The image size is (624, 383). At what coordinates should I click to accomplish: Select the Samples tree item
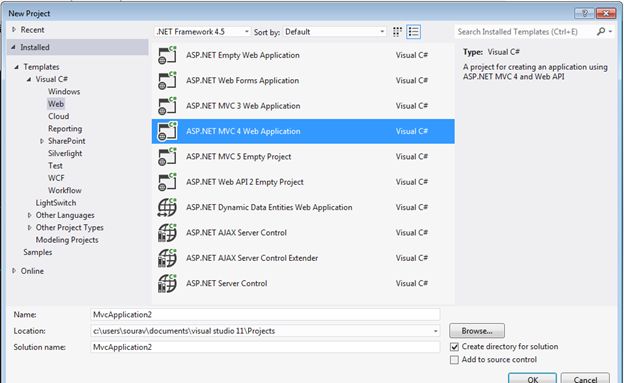pyautogui.click(x=37, y=252)
